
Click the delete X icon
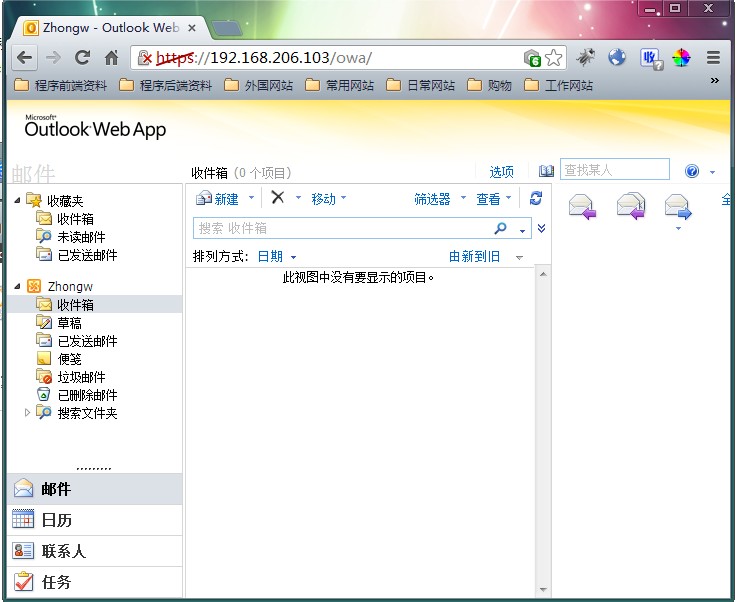278,197
